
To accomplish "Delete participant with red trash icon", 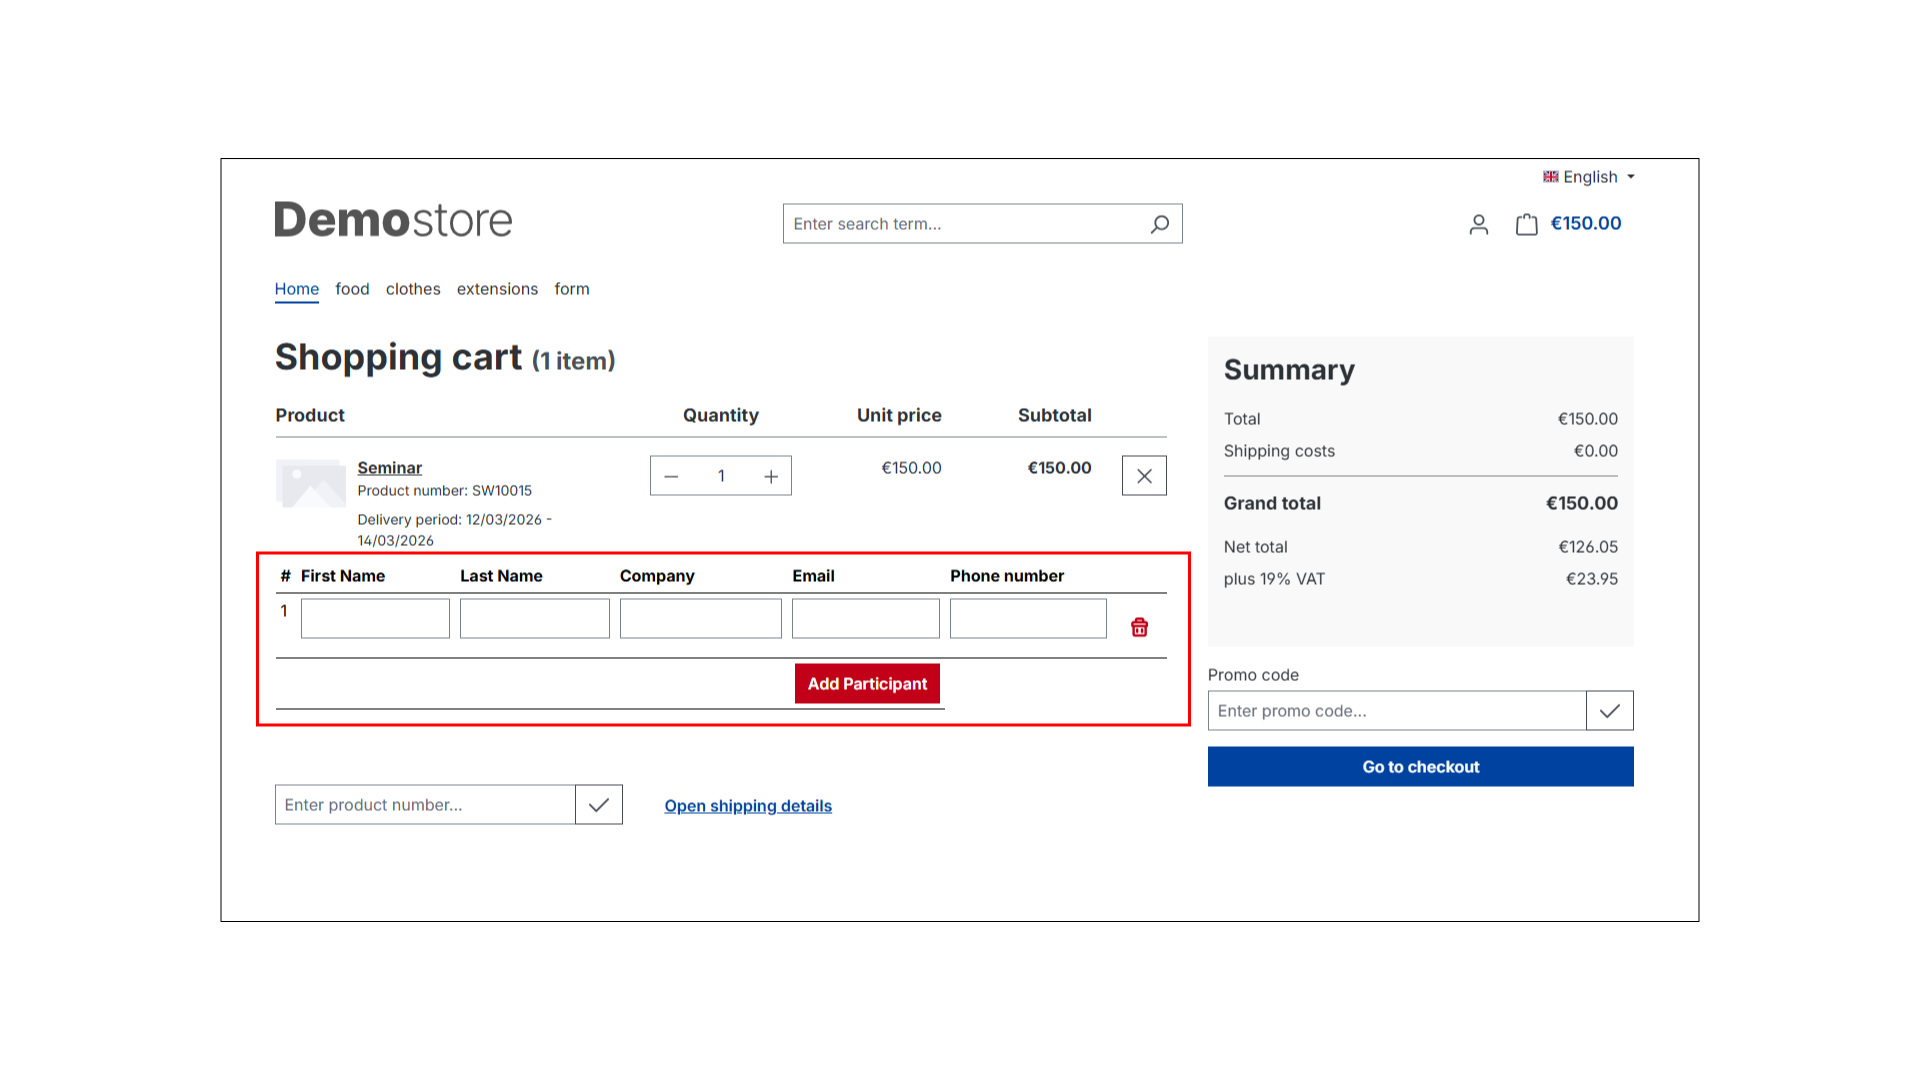I will click(x=1139, y=627).
